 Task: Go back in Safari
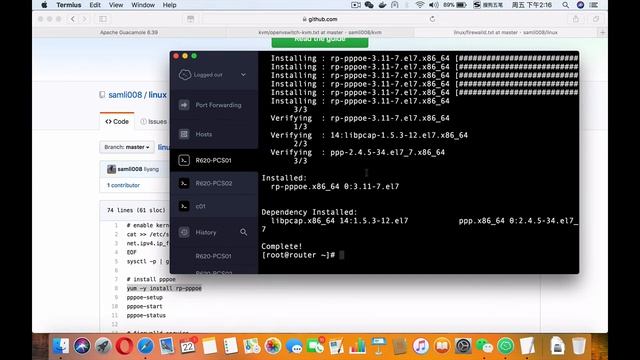[73, 19]
